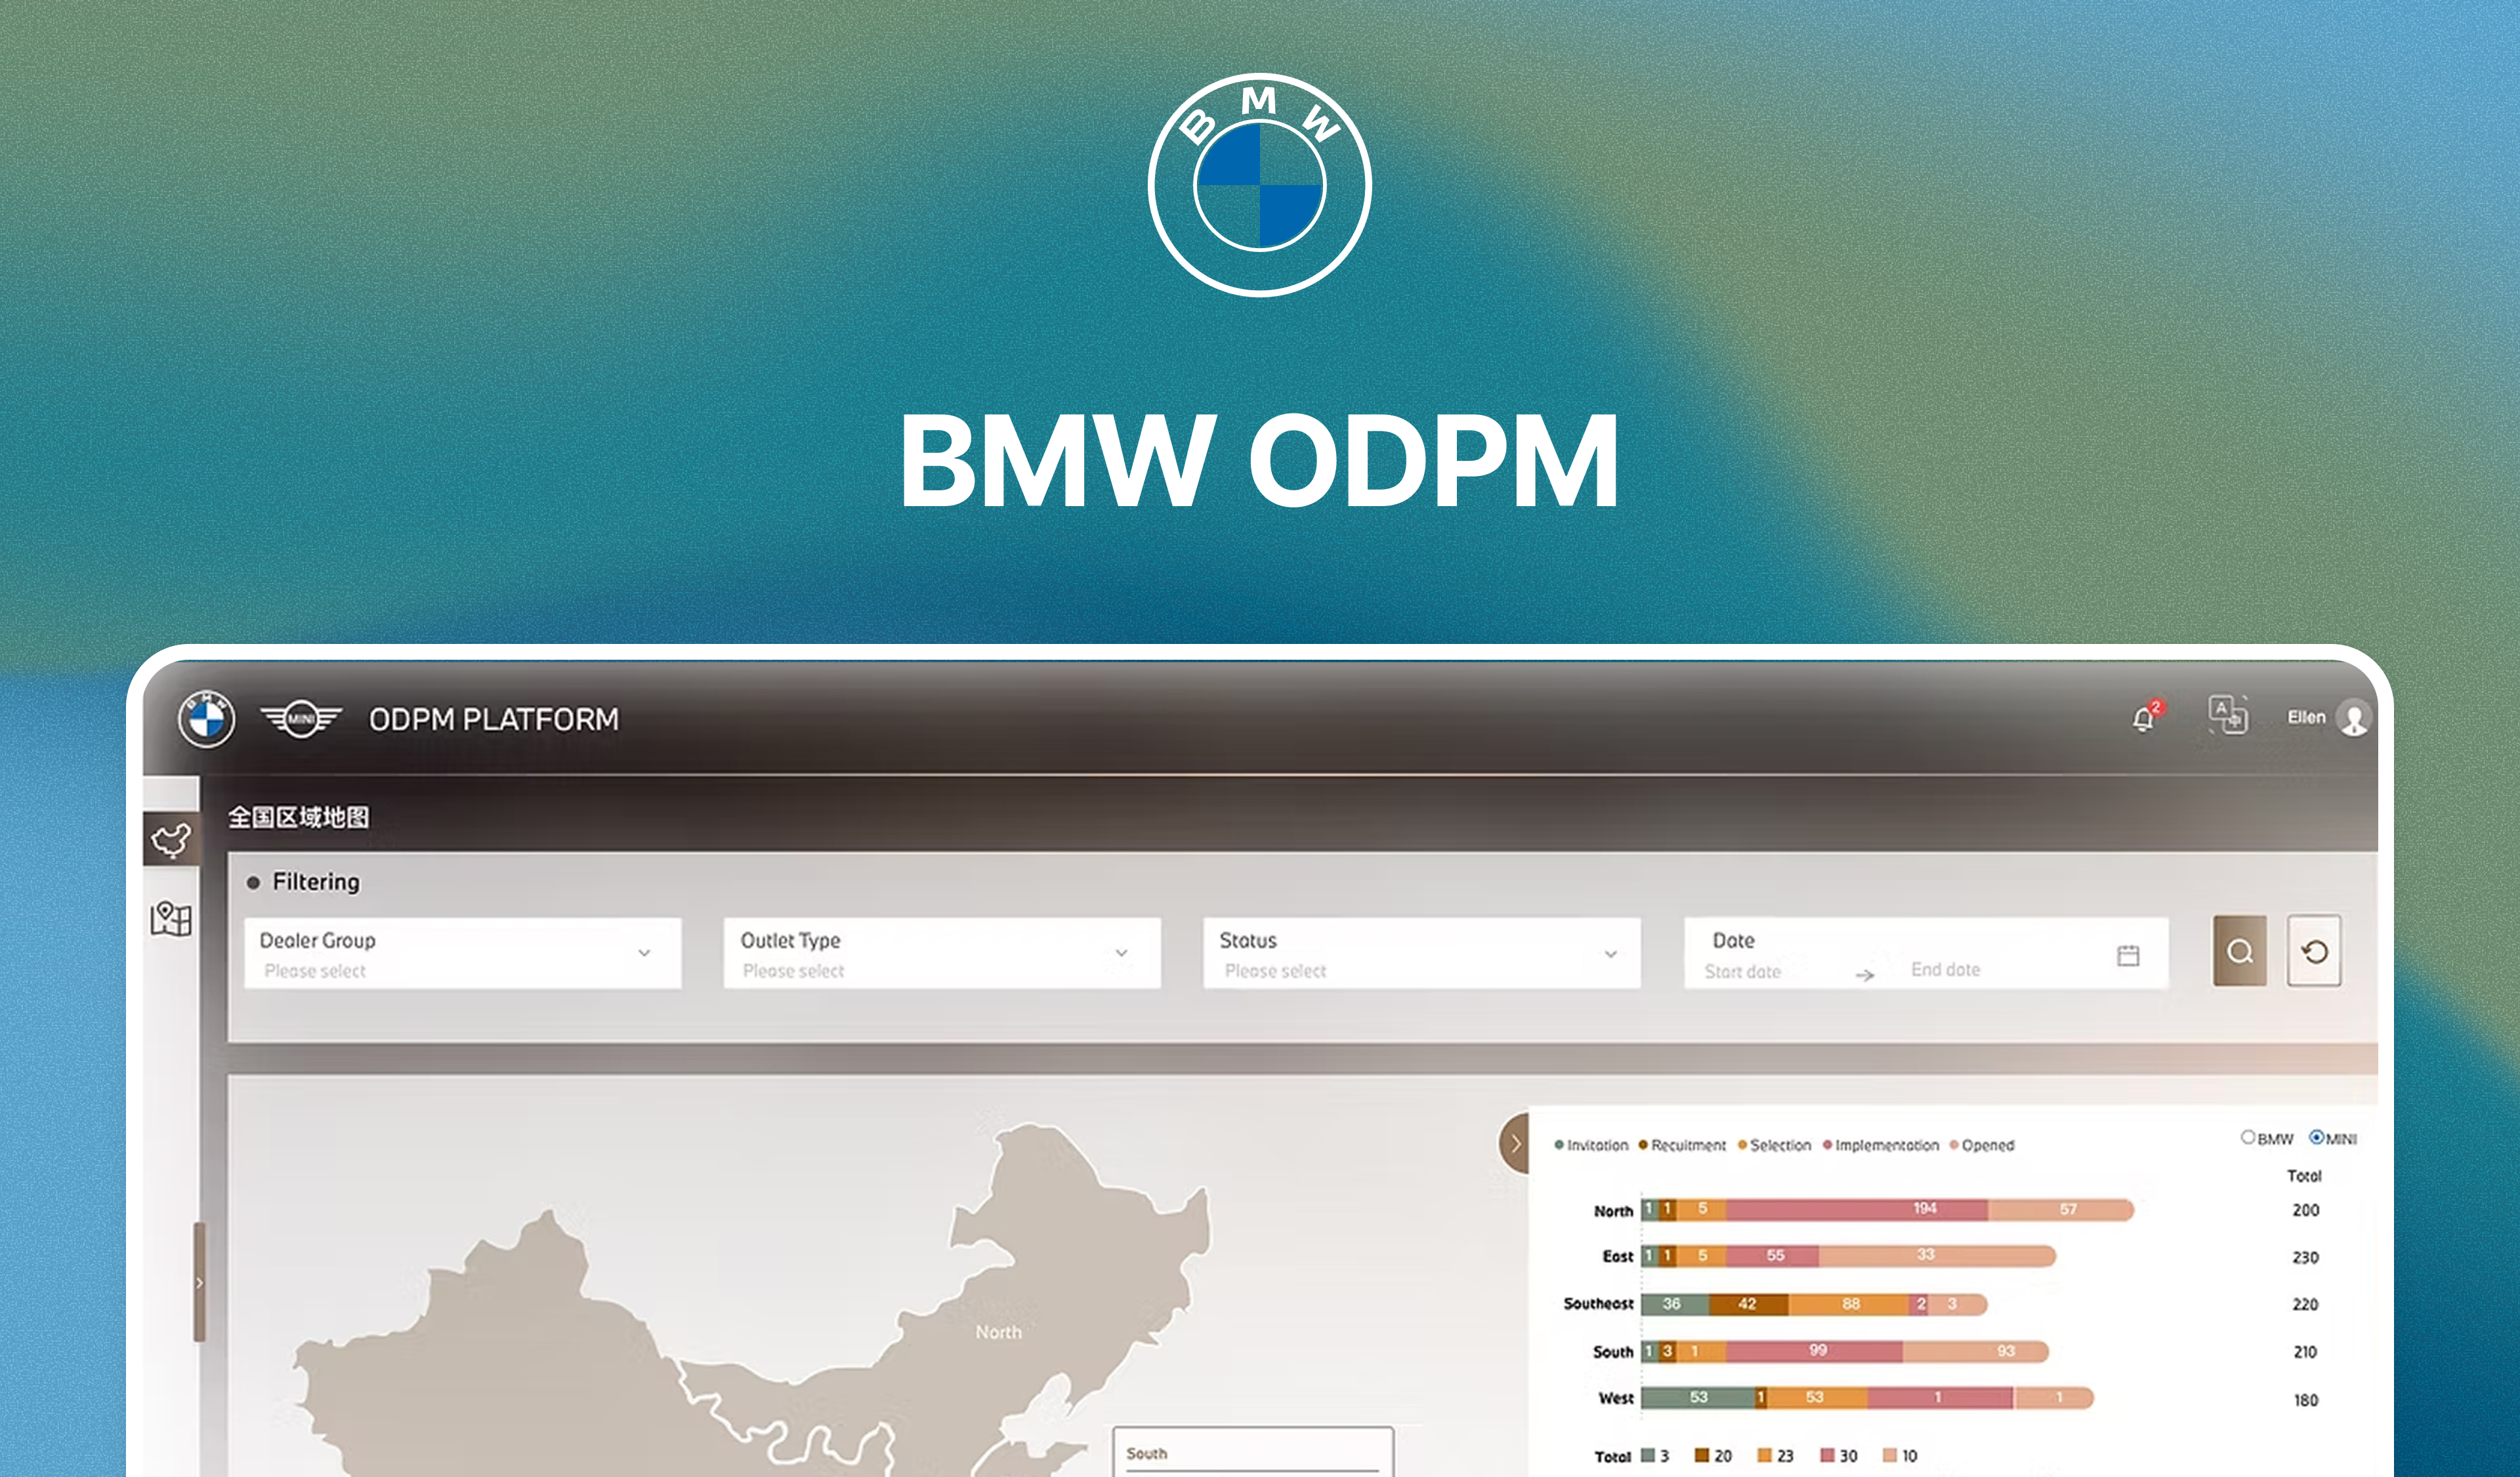
Task: Click the language translate icon
Action: pyautogui.click(x=2228, y=715)
